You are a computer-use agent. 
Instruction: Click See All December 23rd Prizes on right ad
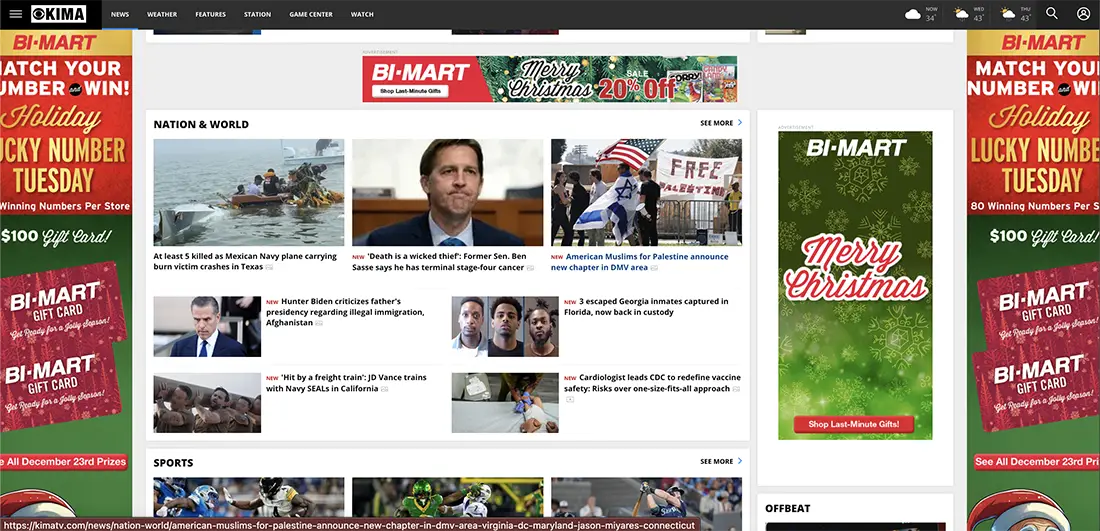coord(1036,462)
